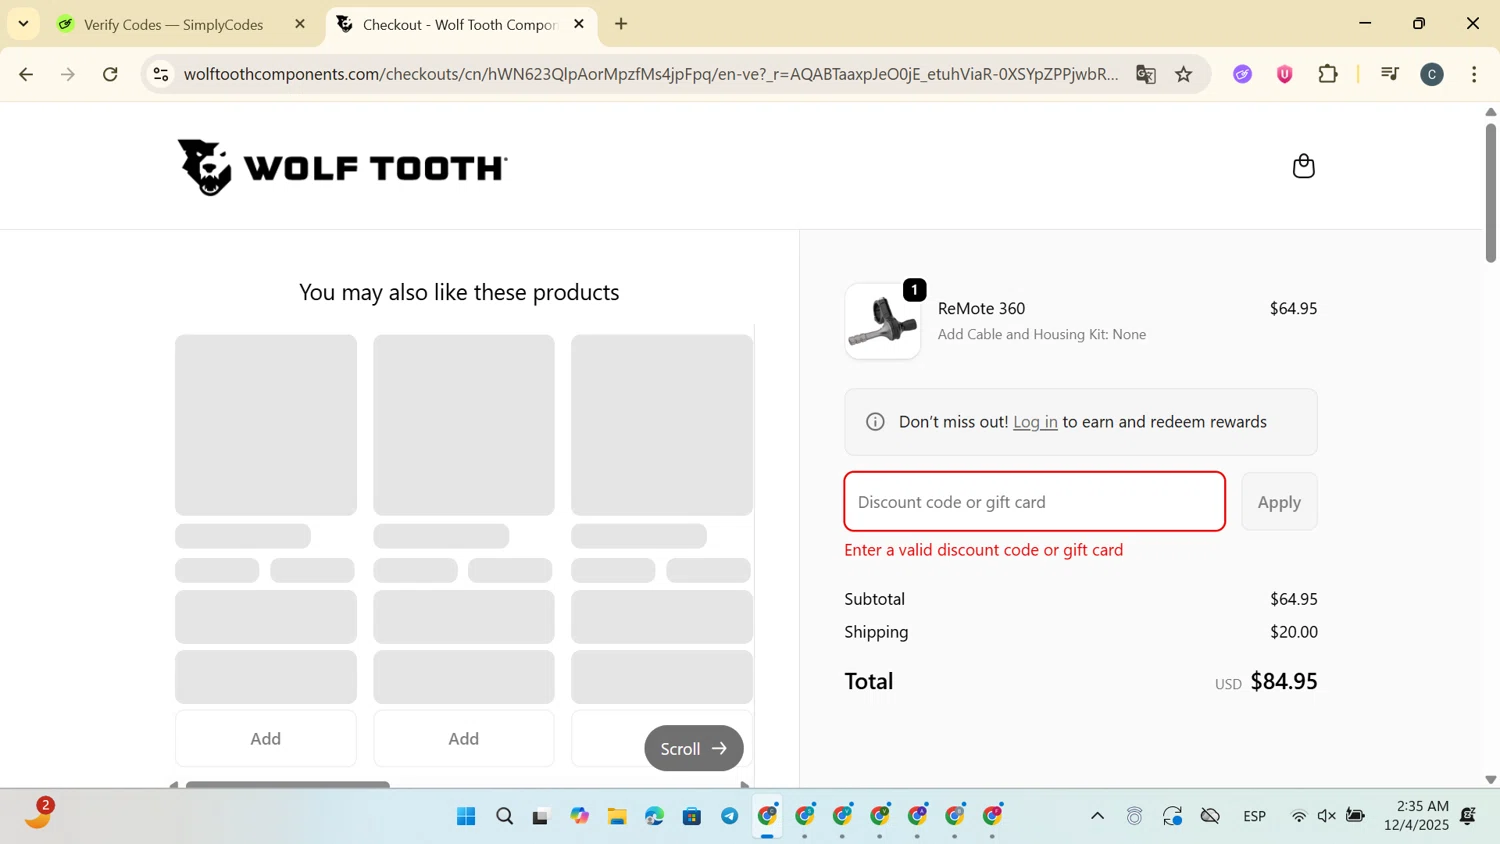Go back to the previous page
This screenshot has height=844, width=1500.
pos(26,74)
